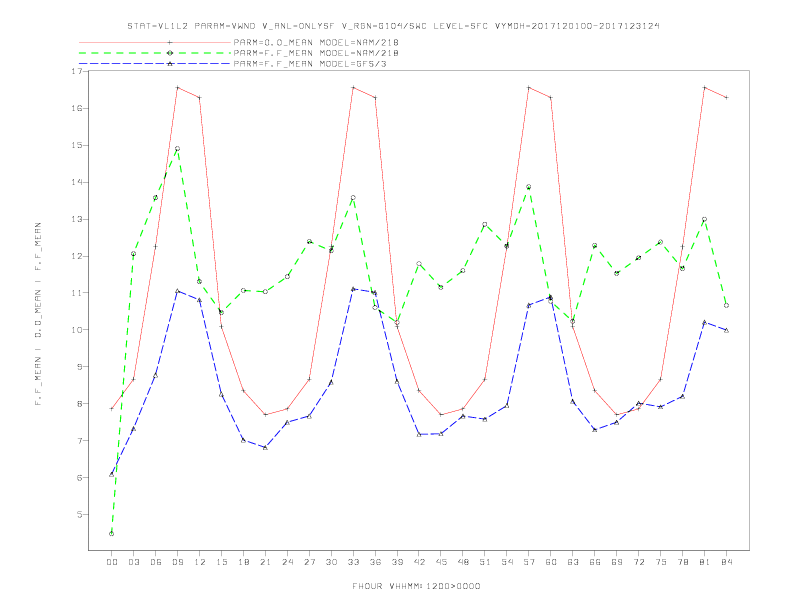Click y-axis tick value 8
Viewport: 792px width, 612px height.
pyautogui.click(x=80, y=403)
